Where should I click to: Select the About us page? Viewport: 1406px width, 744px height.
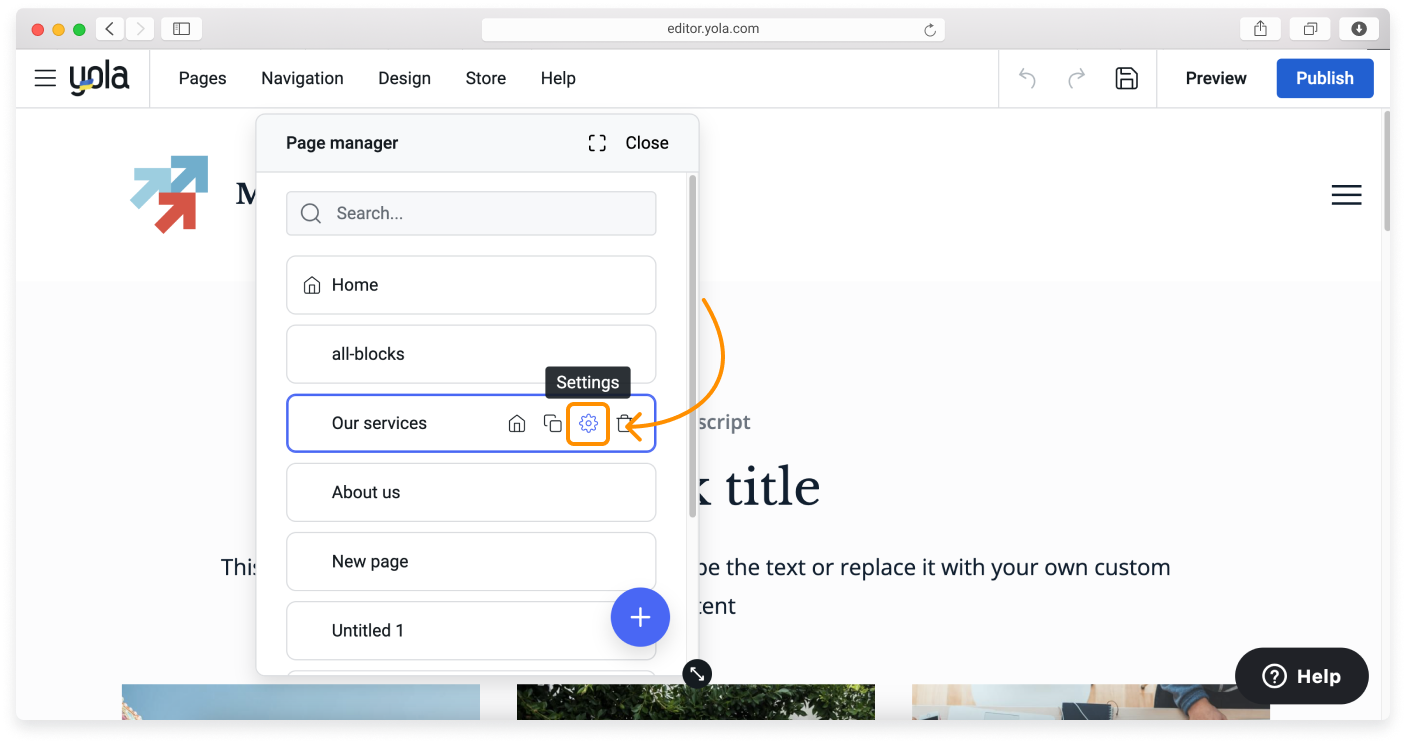pyautogui.click(x=471, y=492)
